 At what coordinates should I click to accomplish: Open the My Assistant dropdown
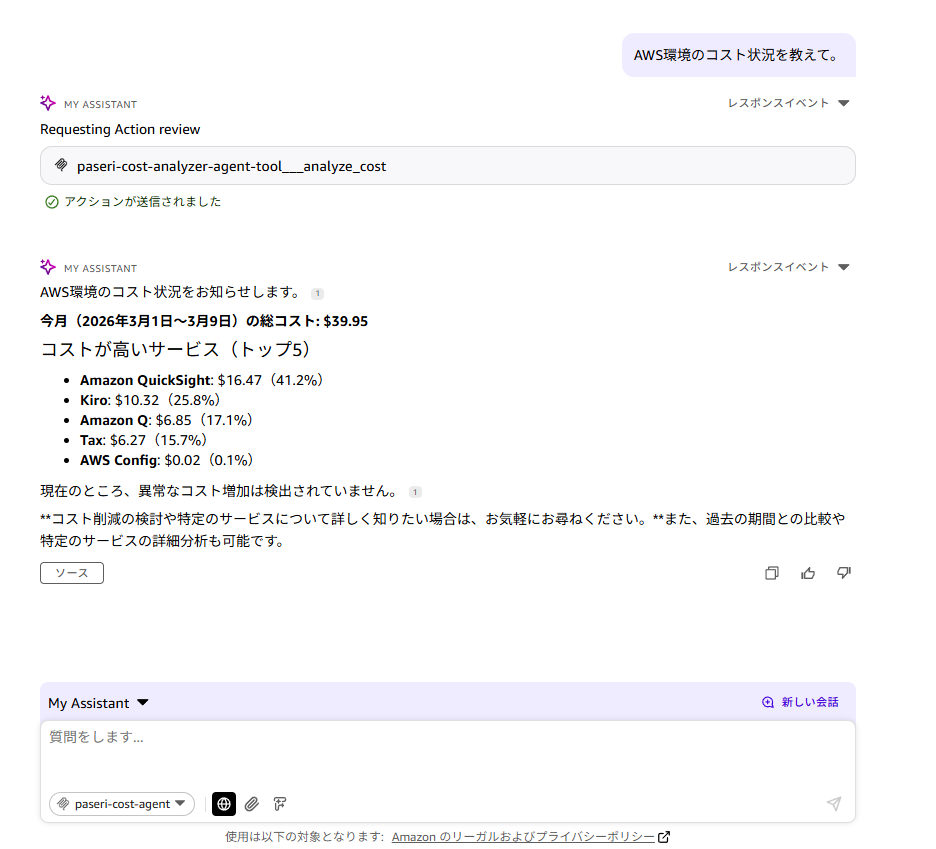pyautogui.click(x=98, y=703)
